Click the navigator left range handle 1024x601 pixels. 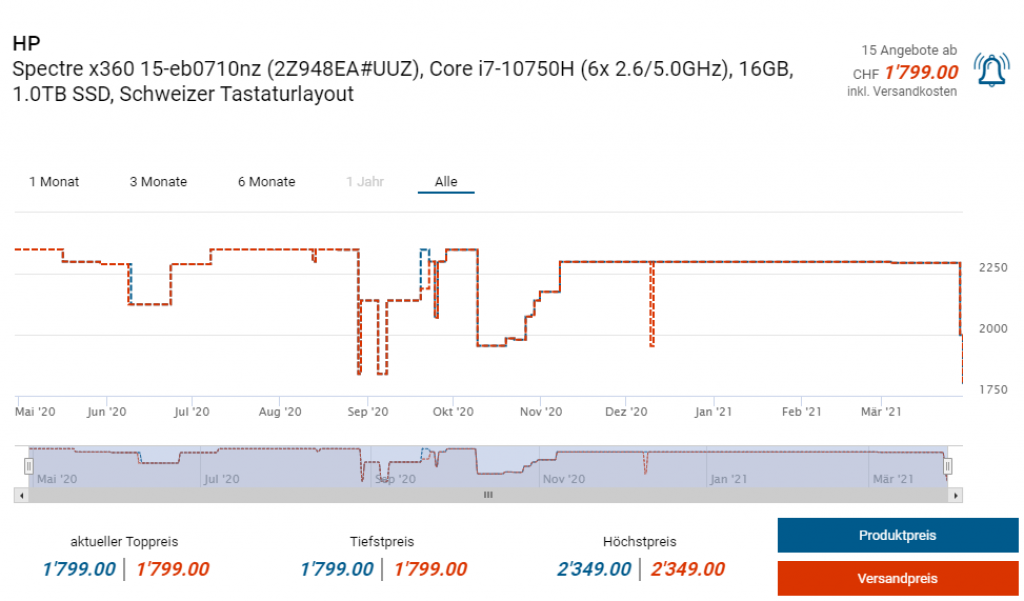coord(29,466)
